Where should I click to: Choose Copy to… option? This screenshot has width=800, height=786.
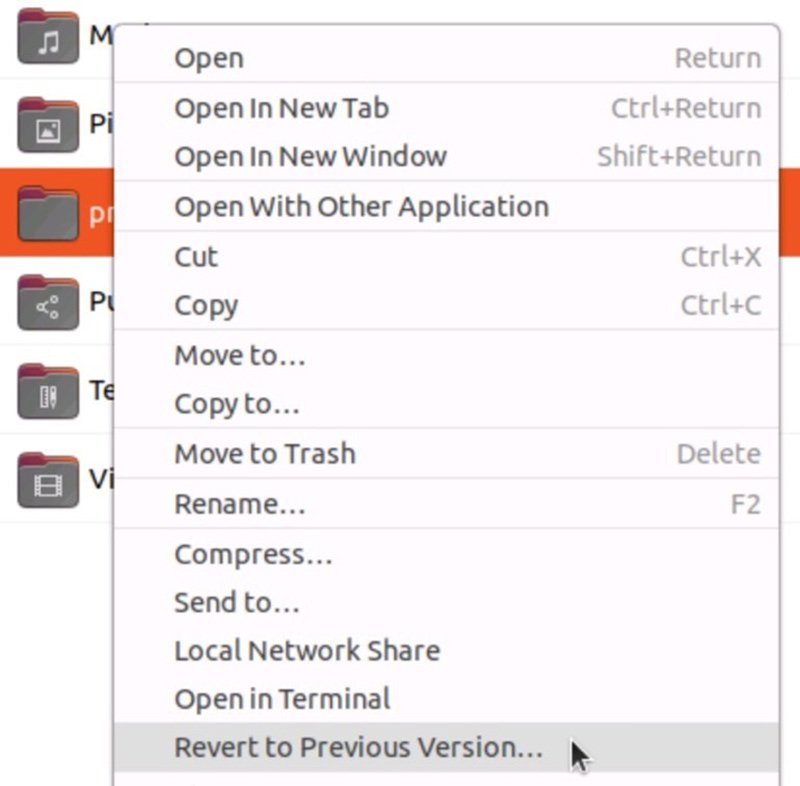[237, 404]
